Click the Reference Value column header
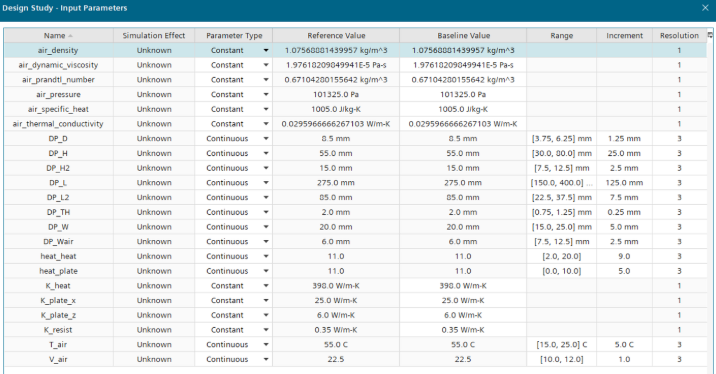The width and height of the screenshot is (716, 374). click(x=336, y=36)
